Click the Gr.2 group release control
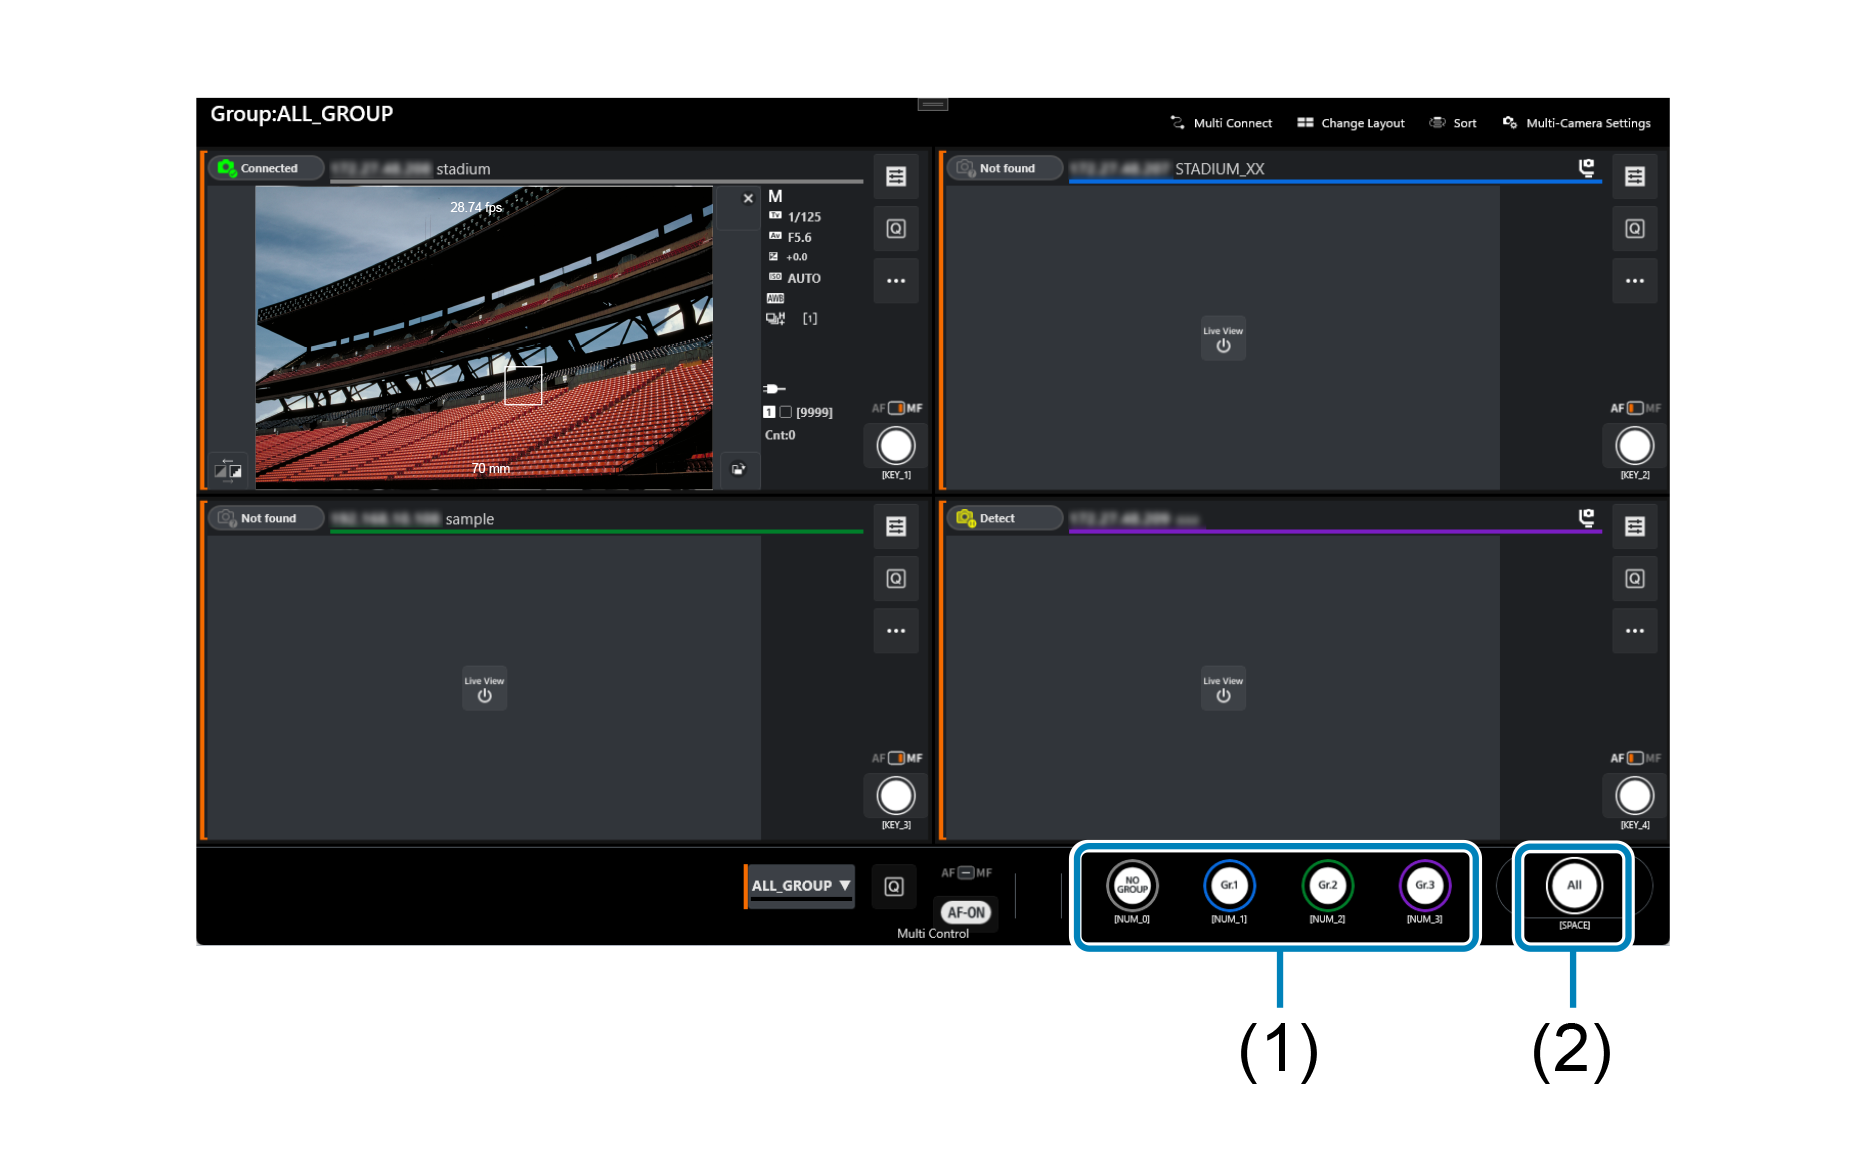This screenshot has height=1156, width=1875. point(1327,885)
